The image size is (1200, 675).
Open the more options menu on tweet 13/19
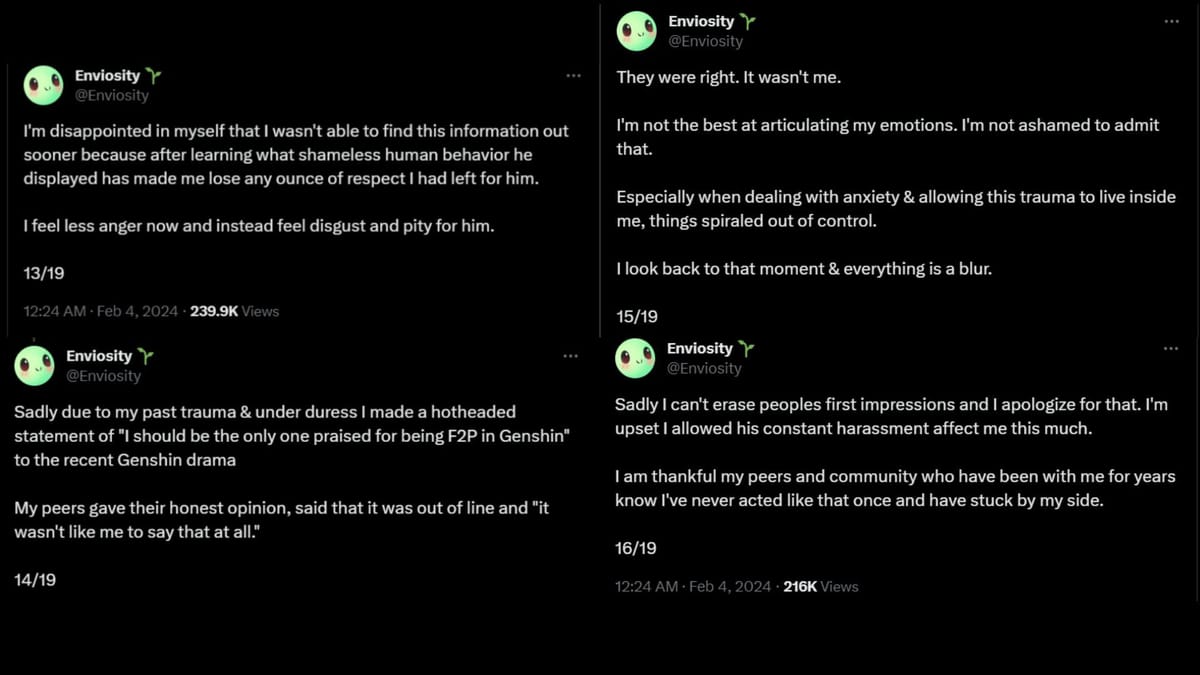tap(573, 75)
